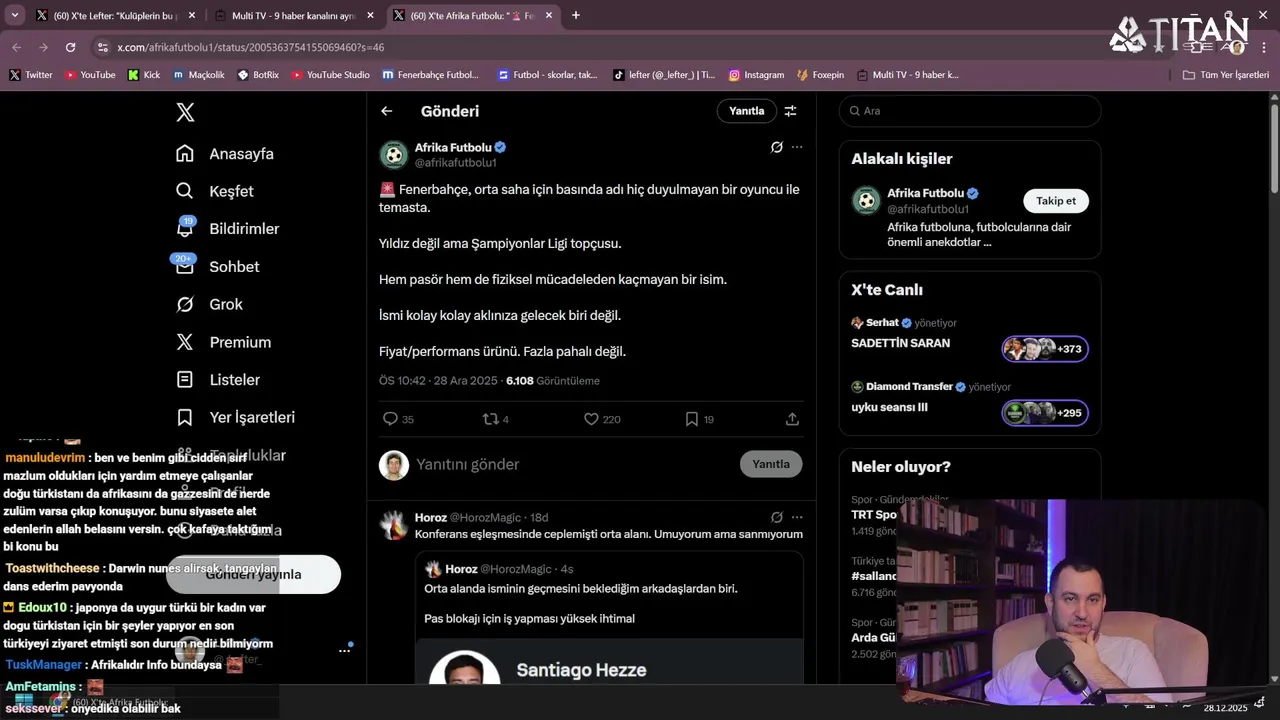Open the Multi TV bookmark
Viewport: 1280px width, 720px height.
[x=908, y=75]
